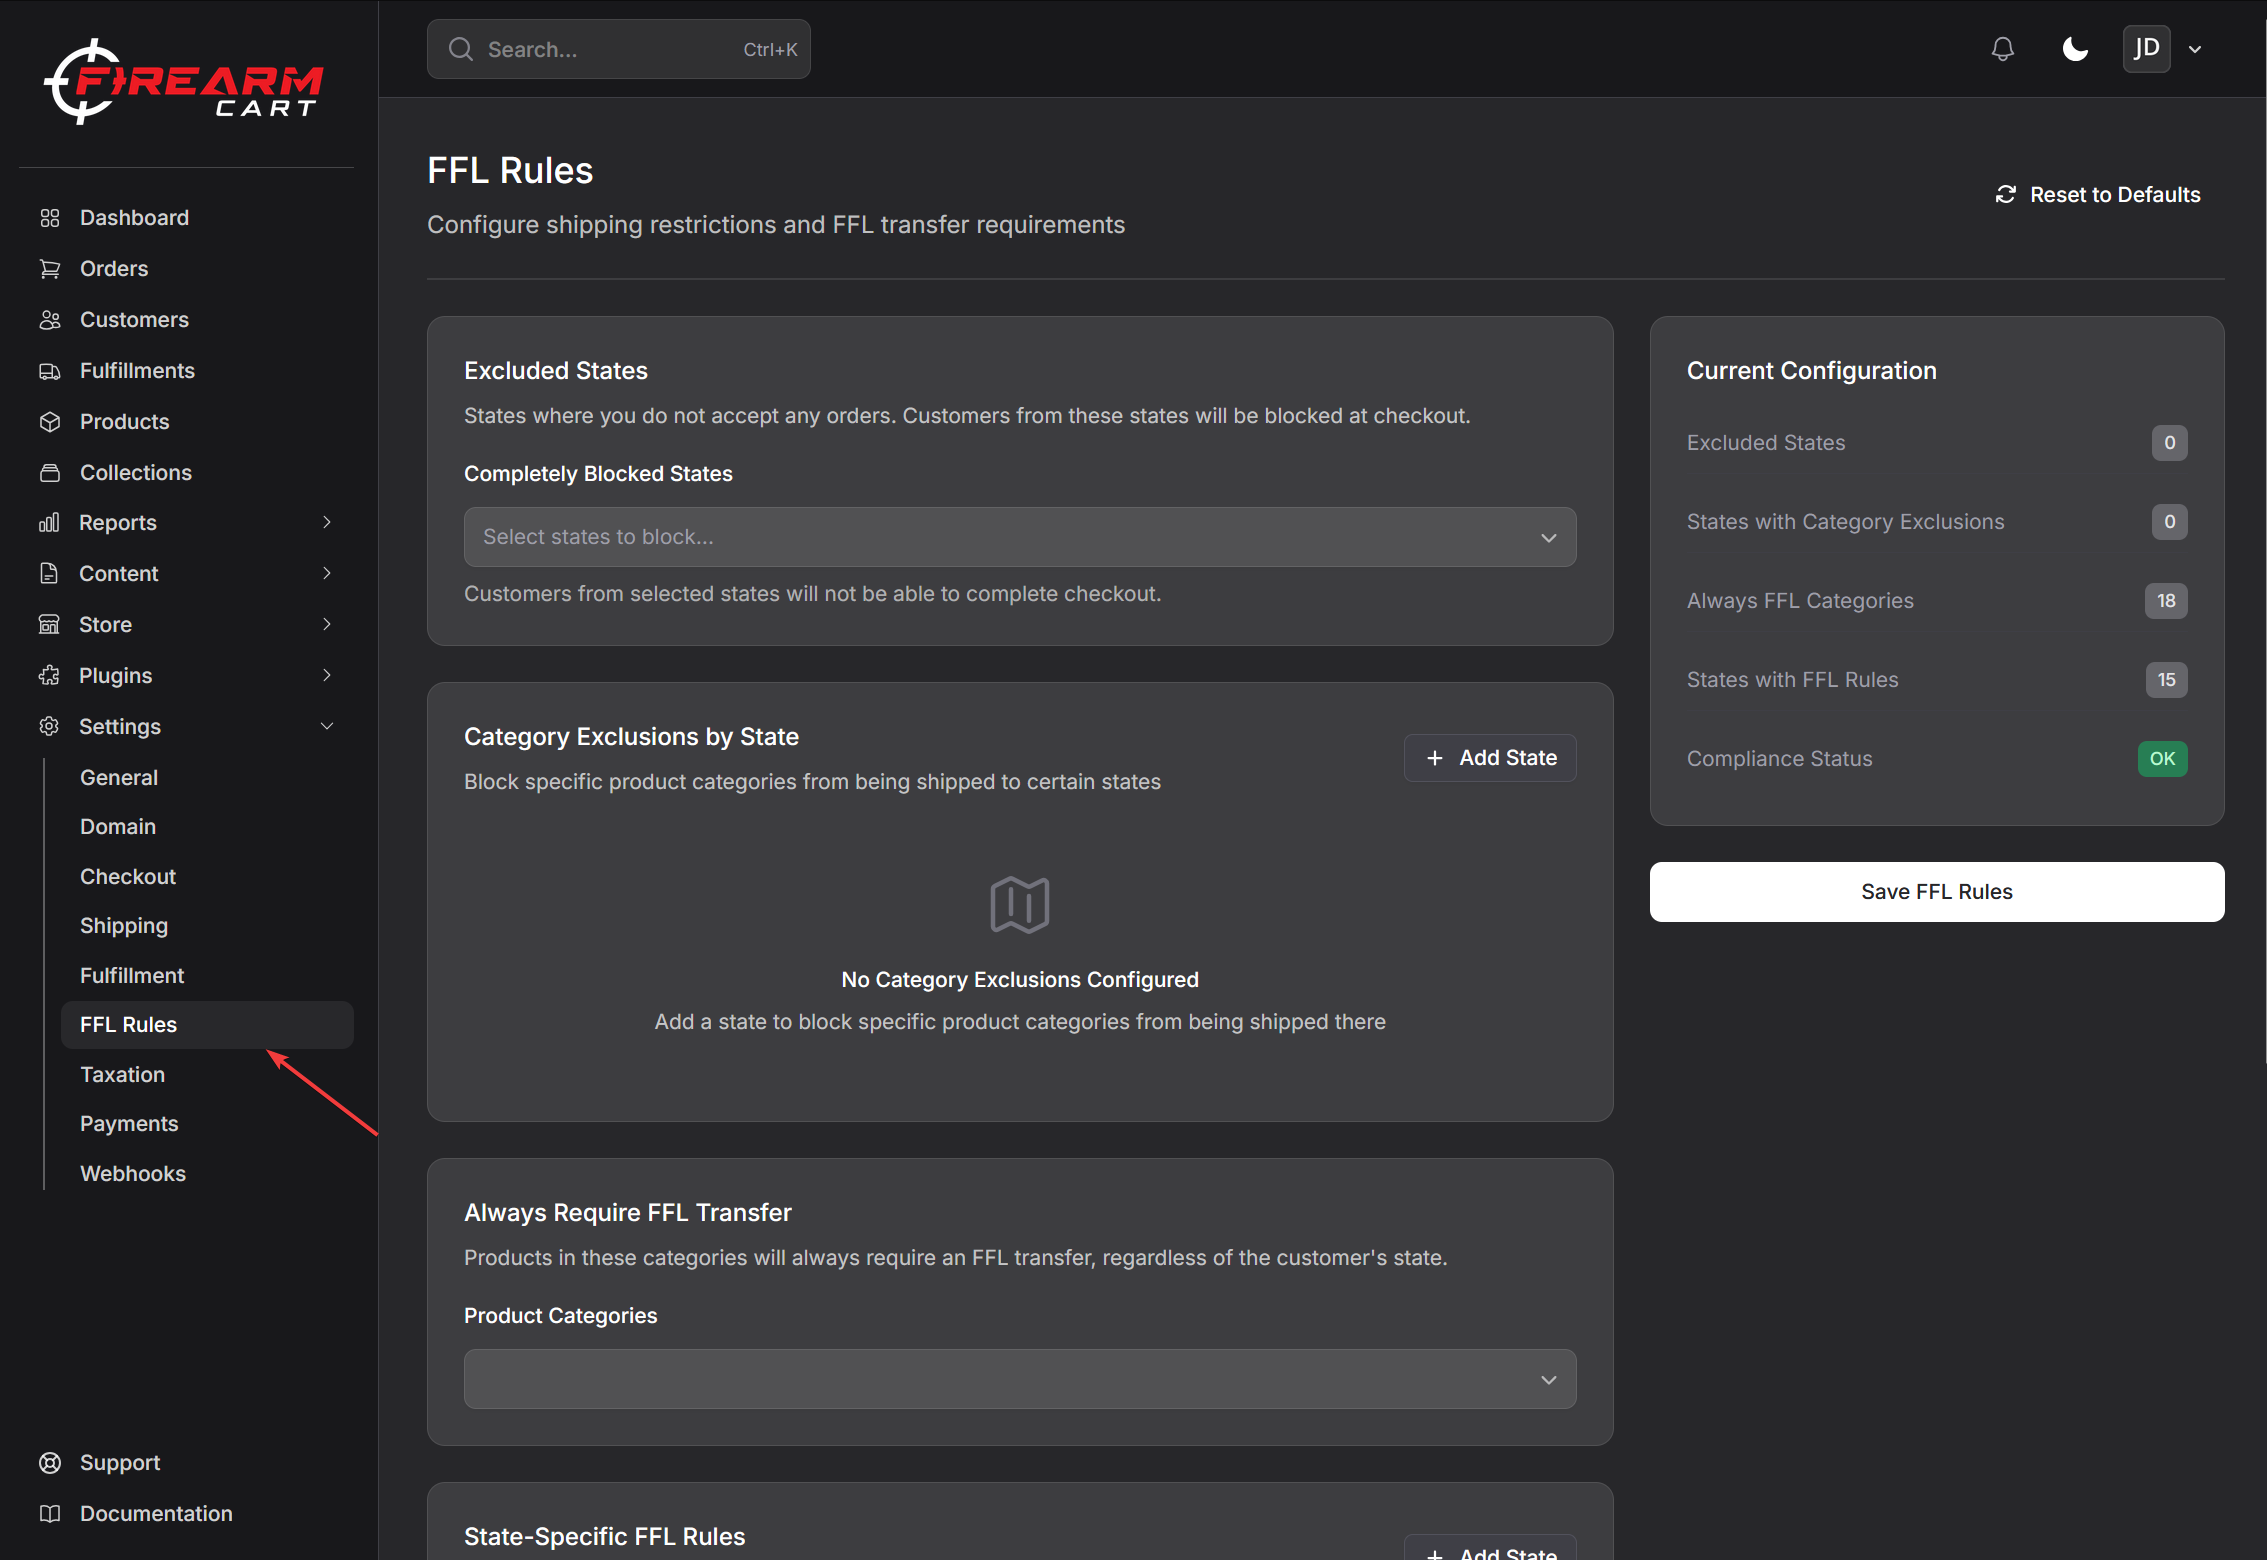Click Add State in Category Exclusions
This screenshot has height=1560, width=2267.
(x=1490, y=758)
